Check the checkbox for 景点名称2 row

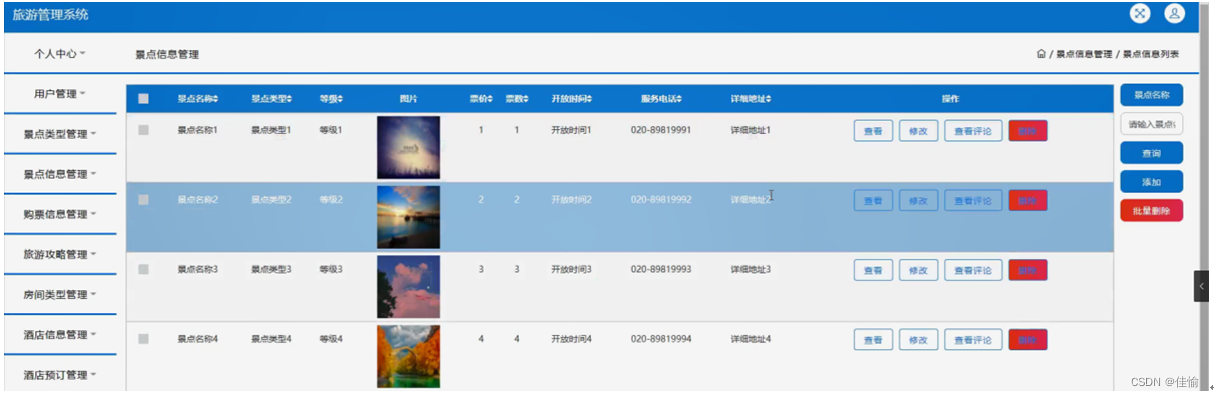pyautogui.click(x=143, y=200)
